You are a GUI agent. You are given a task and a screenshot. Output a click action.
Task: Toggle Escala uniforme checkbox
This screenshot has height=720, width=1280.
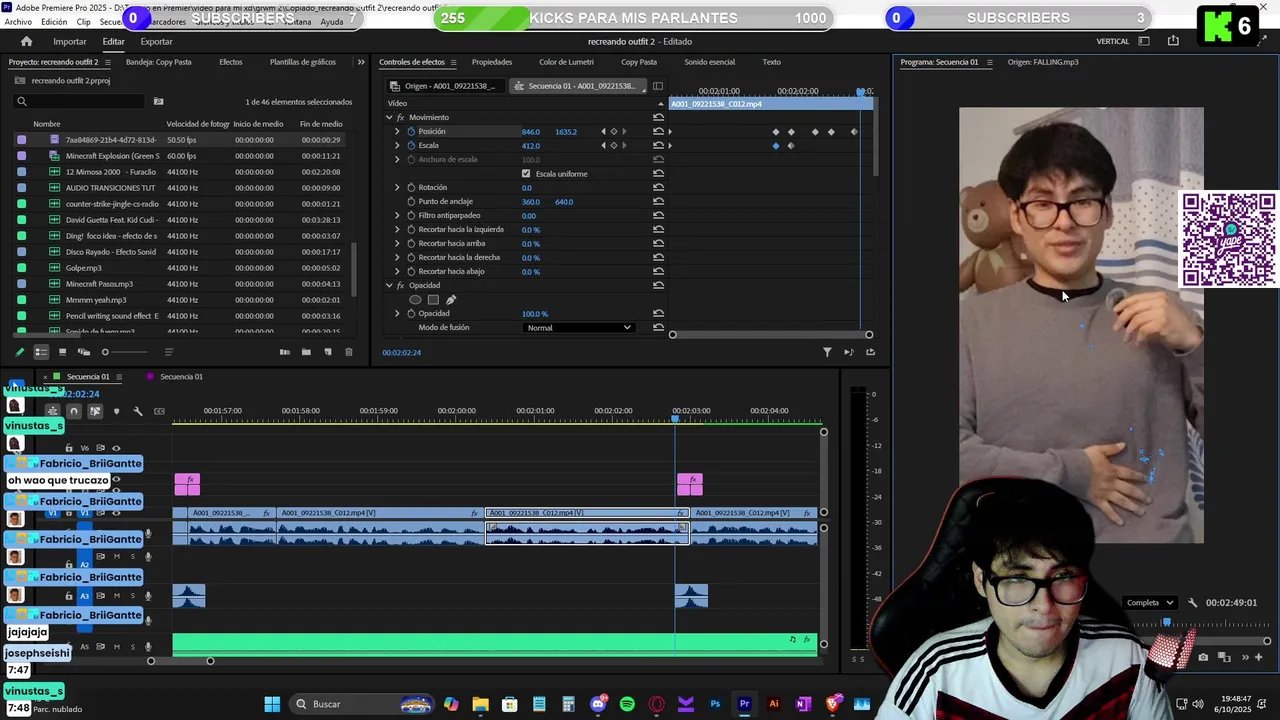[526, 174]
